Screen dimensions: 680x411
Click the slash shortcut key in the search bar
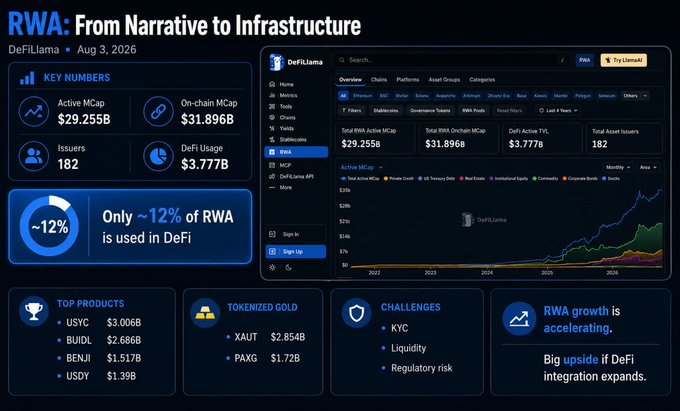(562, 60)
